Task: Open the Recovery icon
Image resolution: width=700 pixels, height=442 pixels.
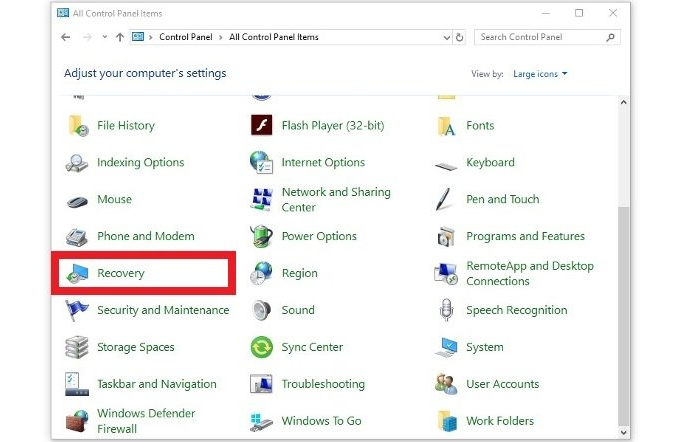Action: (x=77, y=273)
